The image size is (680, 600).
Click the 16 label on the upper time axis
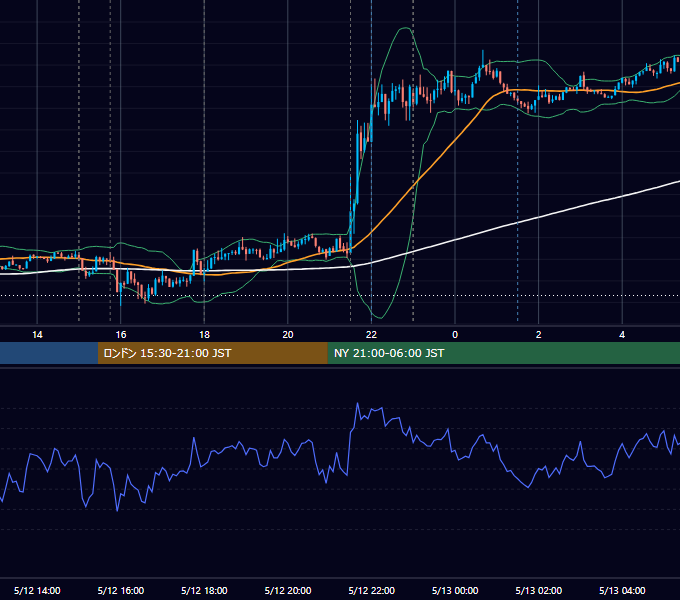pos(121,335)
